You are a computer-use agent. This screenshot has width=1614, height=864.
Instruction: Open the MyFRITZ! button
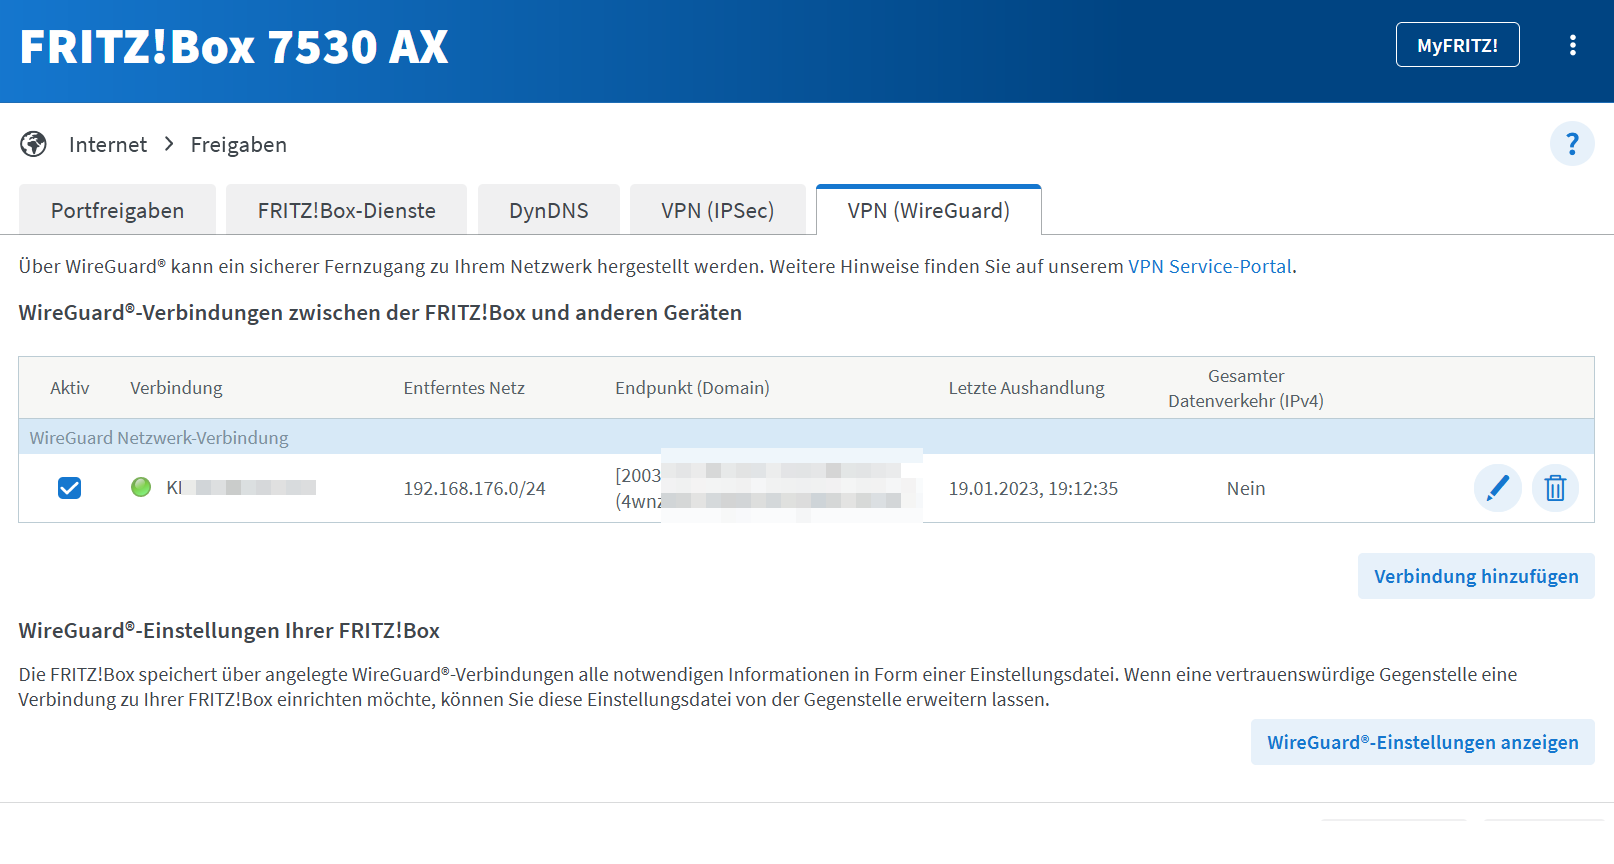[x=1457, y=45]
